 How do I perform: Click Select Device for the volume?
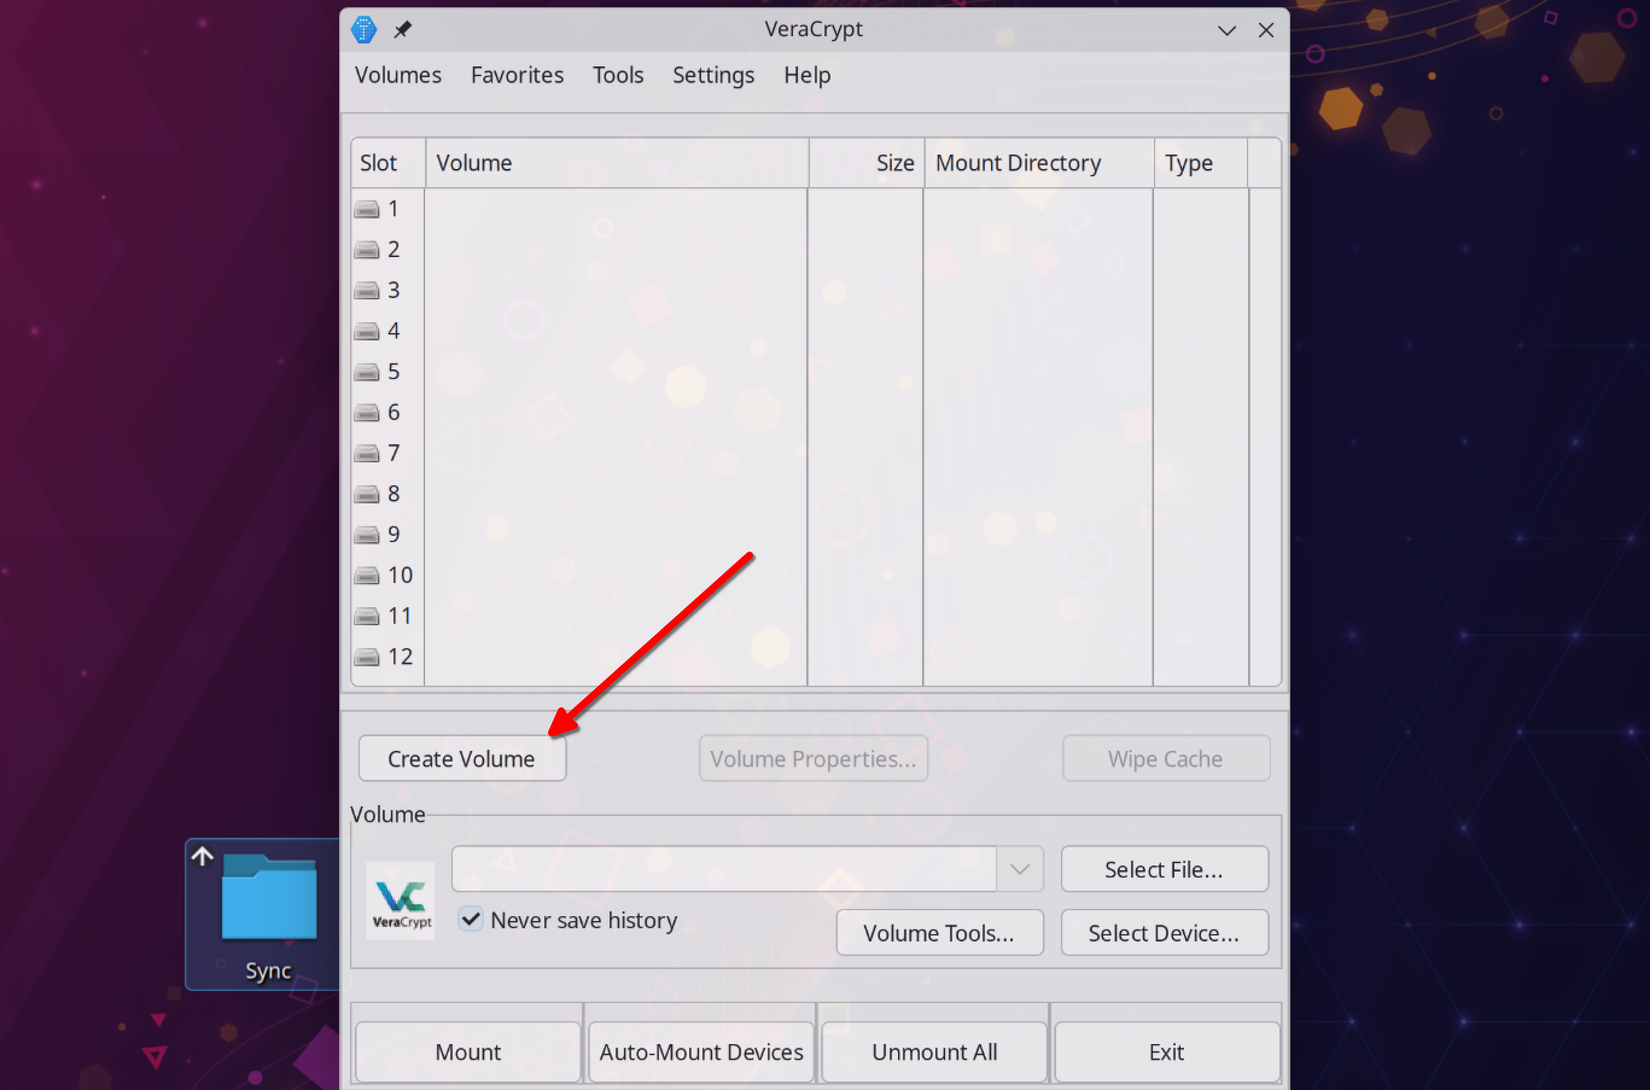[1164, 932]
